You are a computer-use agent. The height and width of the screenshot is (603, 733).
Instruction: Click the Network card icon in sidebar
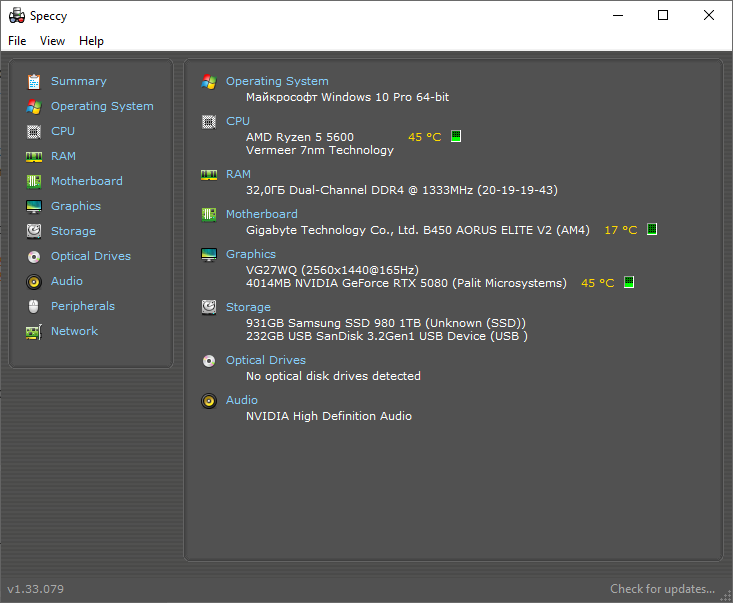click(34, 332)
